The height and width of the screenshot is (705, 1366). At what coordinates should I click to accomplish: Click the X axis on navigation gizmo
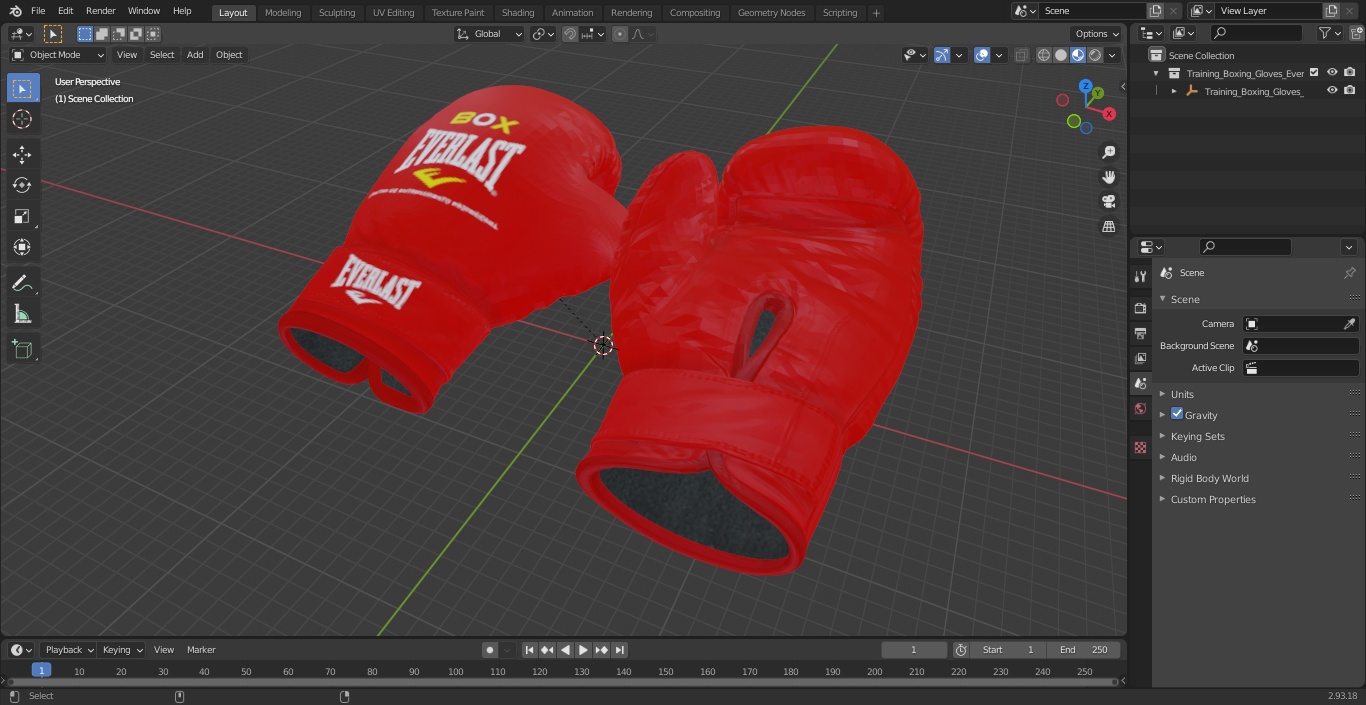(1109, 114)
